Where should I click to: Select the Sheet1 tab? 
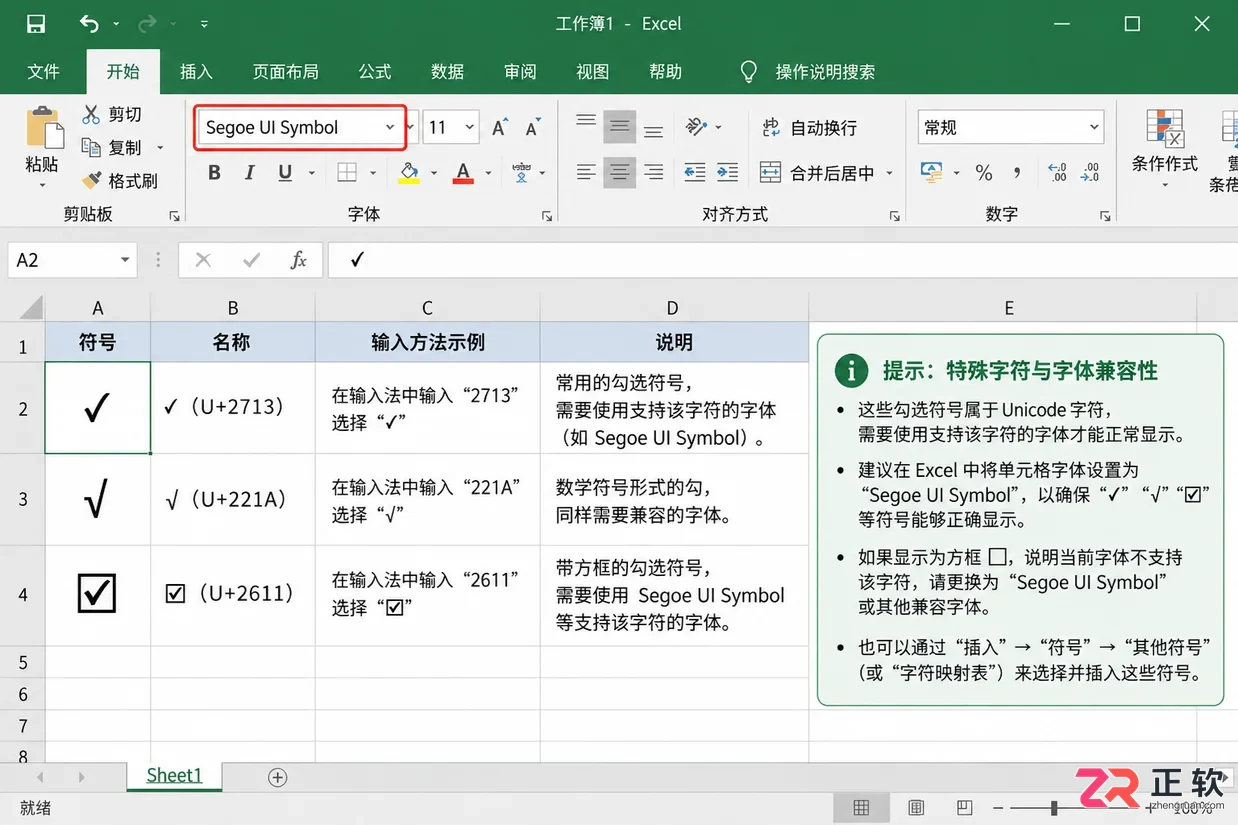(174, 776)
